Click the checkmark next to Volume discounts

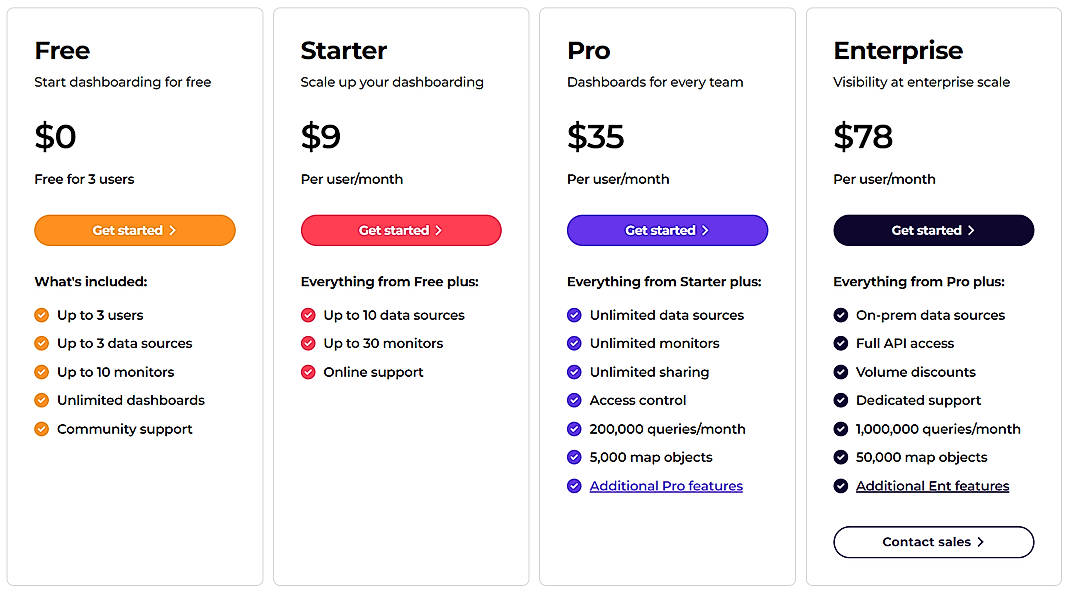tap(840, 372)
